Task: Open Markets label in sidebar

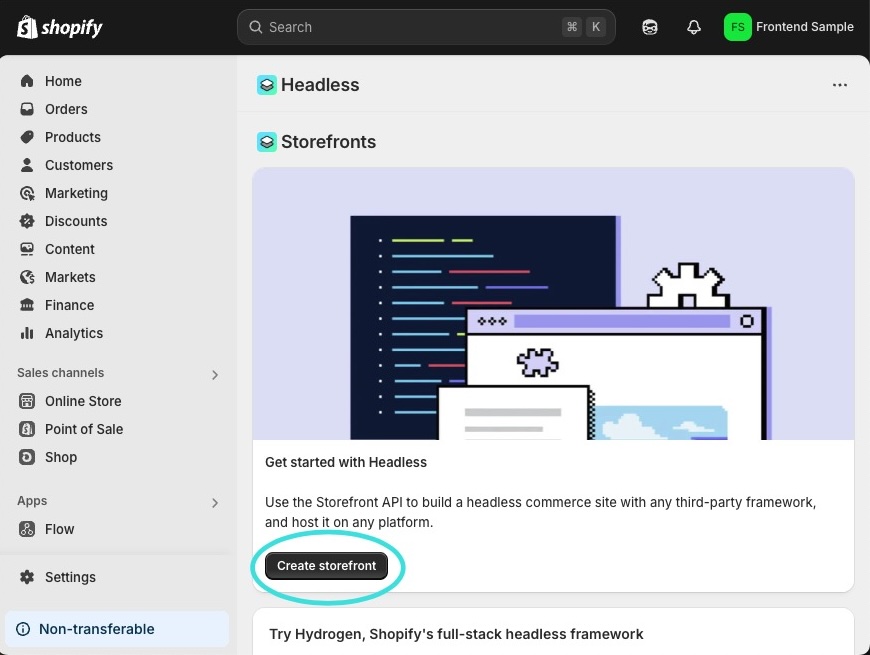Action: pos(70,277)
